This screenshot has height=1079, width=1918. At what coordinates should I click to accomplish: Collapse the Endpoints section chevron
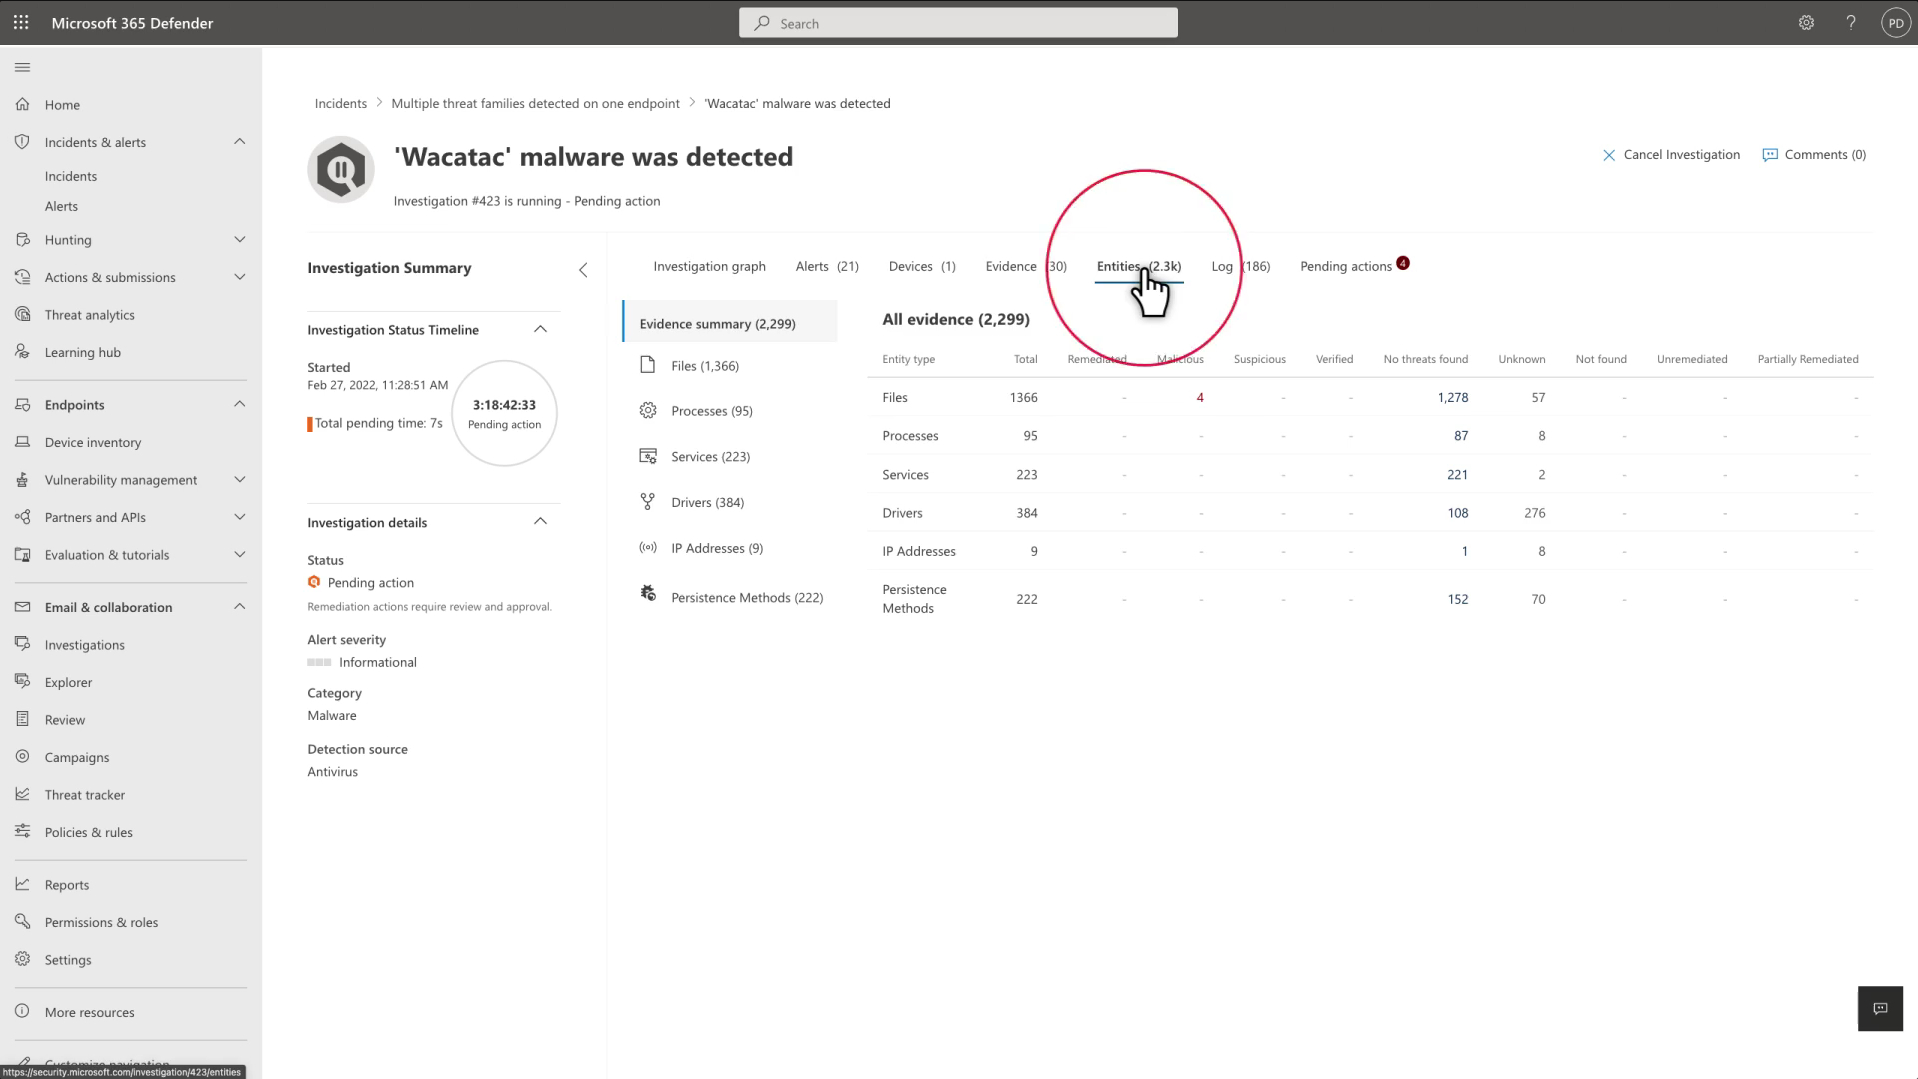pyautogui.click(x=240, y=404)
